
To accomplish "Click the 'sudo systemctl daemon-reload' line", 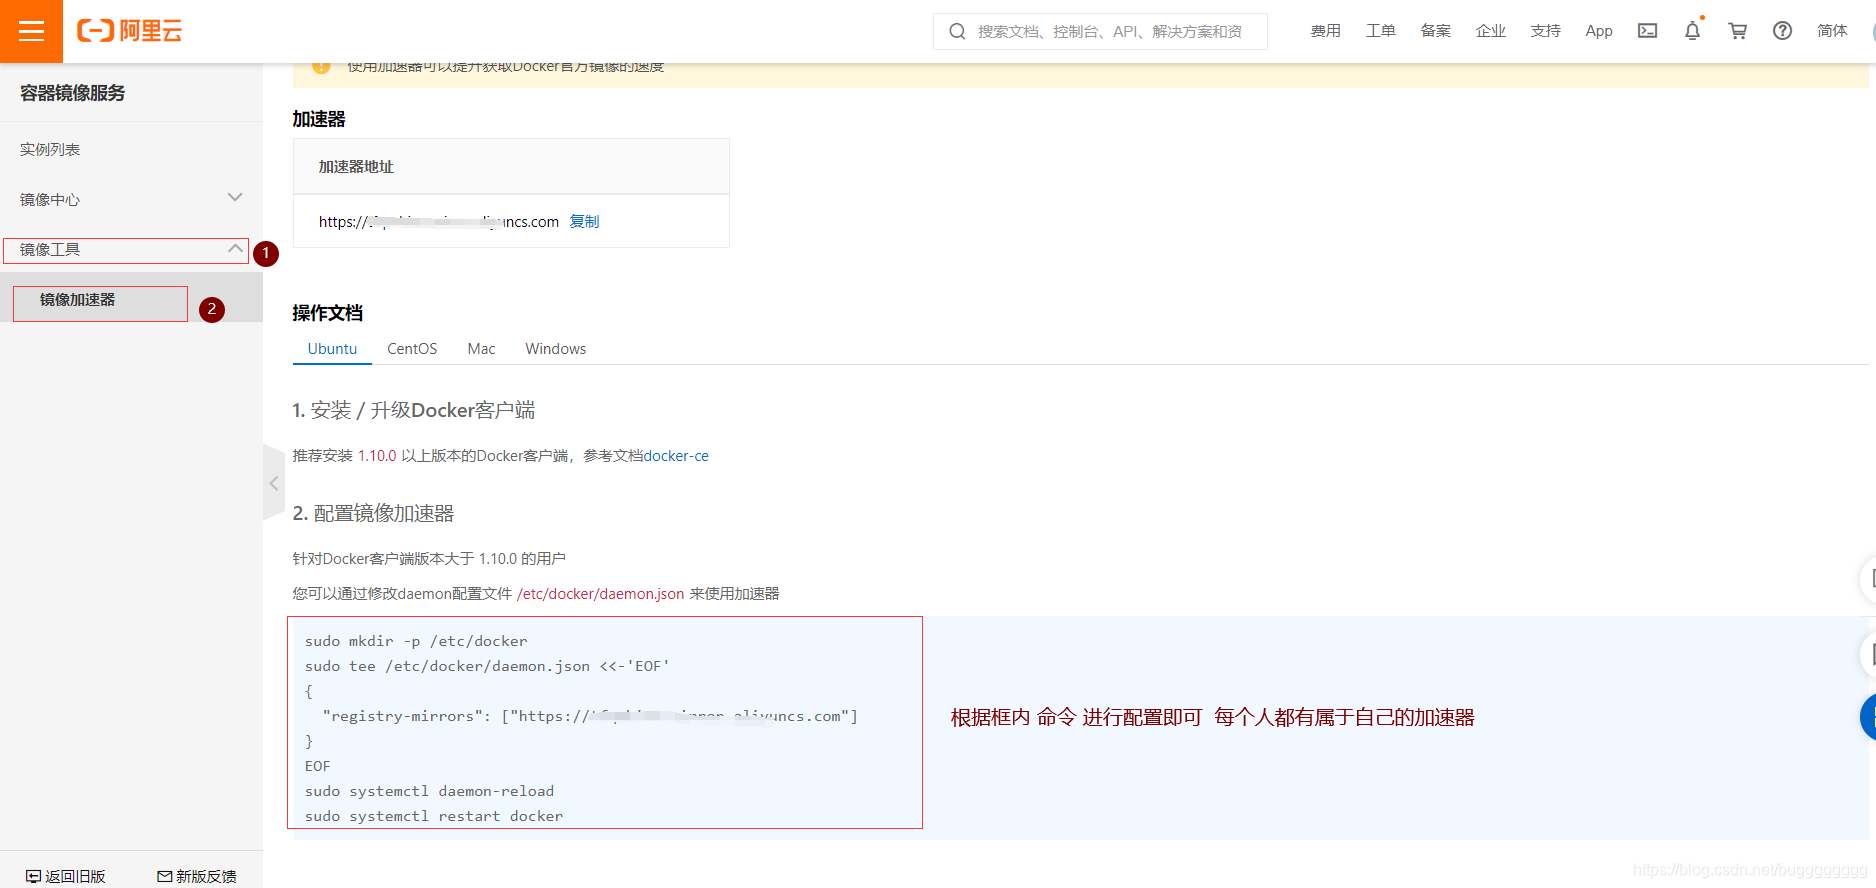I will tap(429, 791).
